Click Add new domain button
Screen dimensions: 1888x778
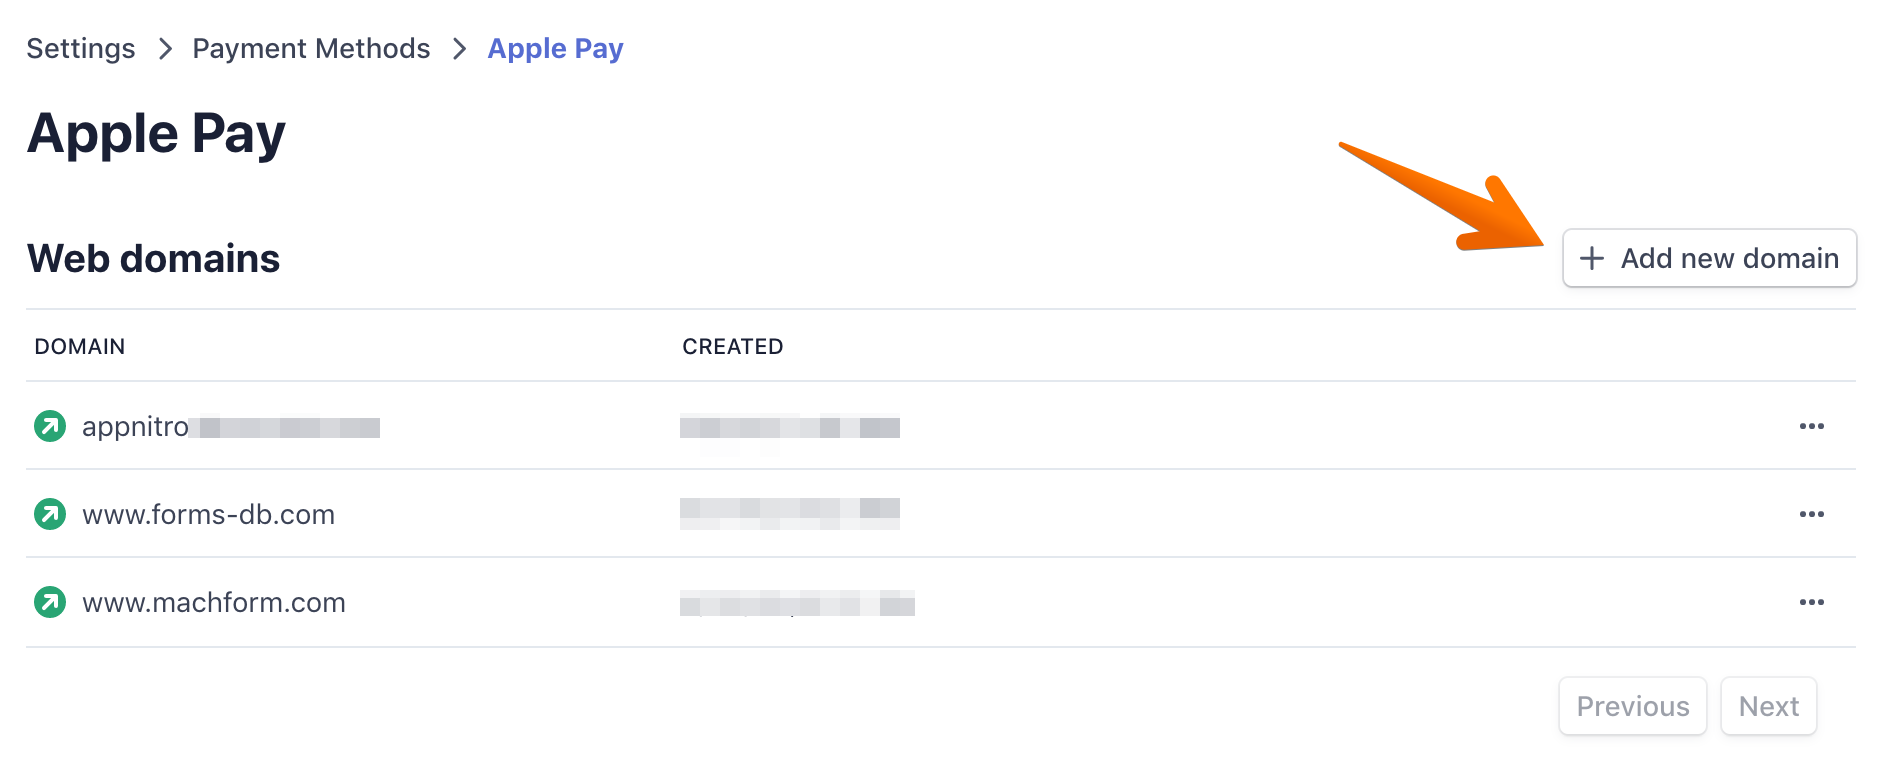[1709, 258]
